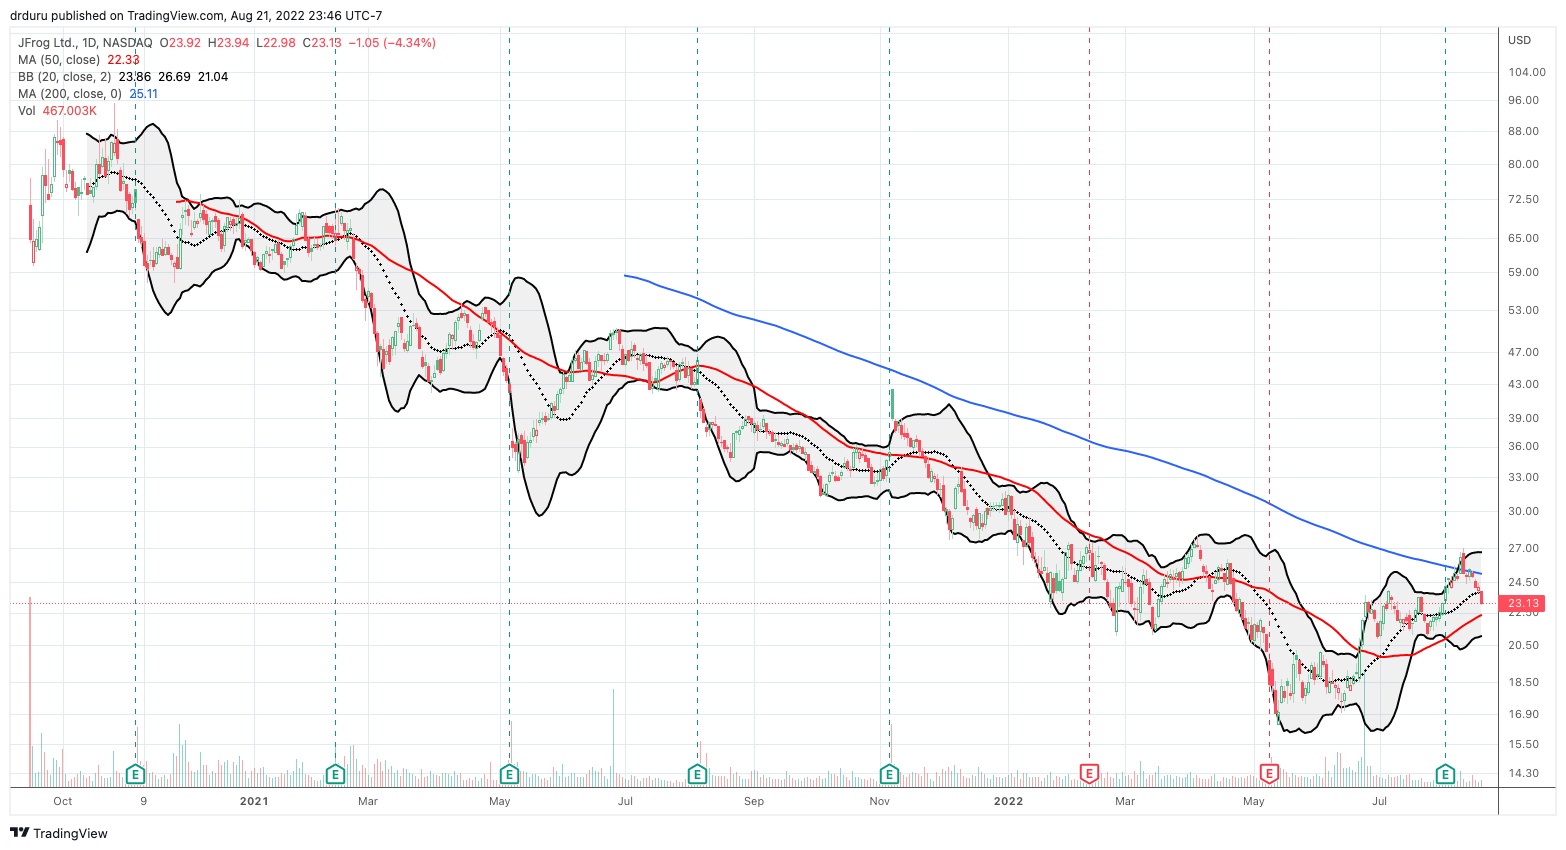This screenshot has width=1566, height=850.
Task: Click the 30.00 price axis label
Action: pyautogui.click(x=1523, y=512)
